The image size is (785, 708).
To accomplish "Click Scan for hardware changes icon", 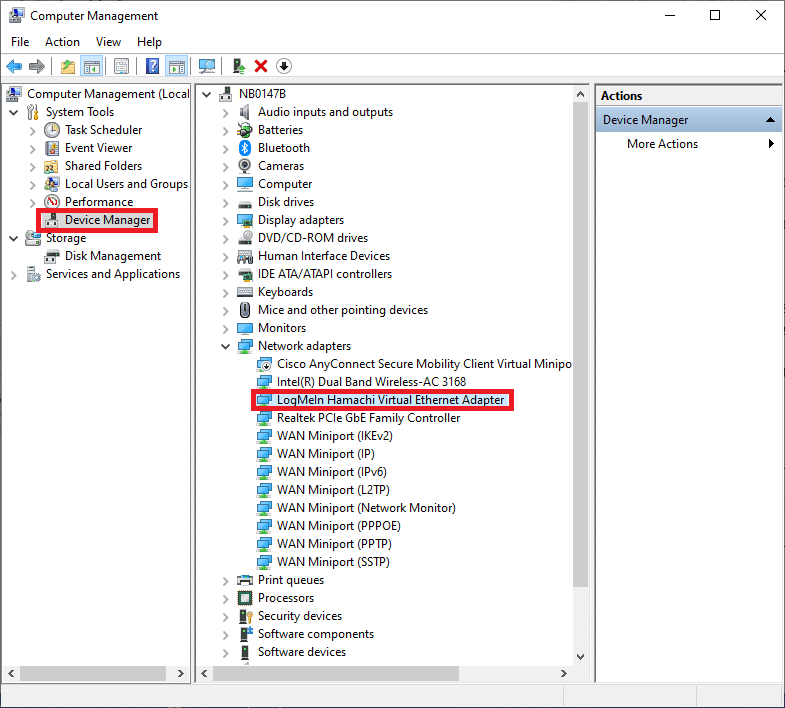I will [x=207, y=66].
